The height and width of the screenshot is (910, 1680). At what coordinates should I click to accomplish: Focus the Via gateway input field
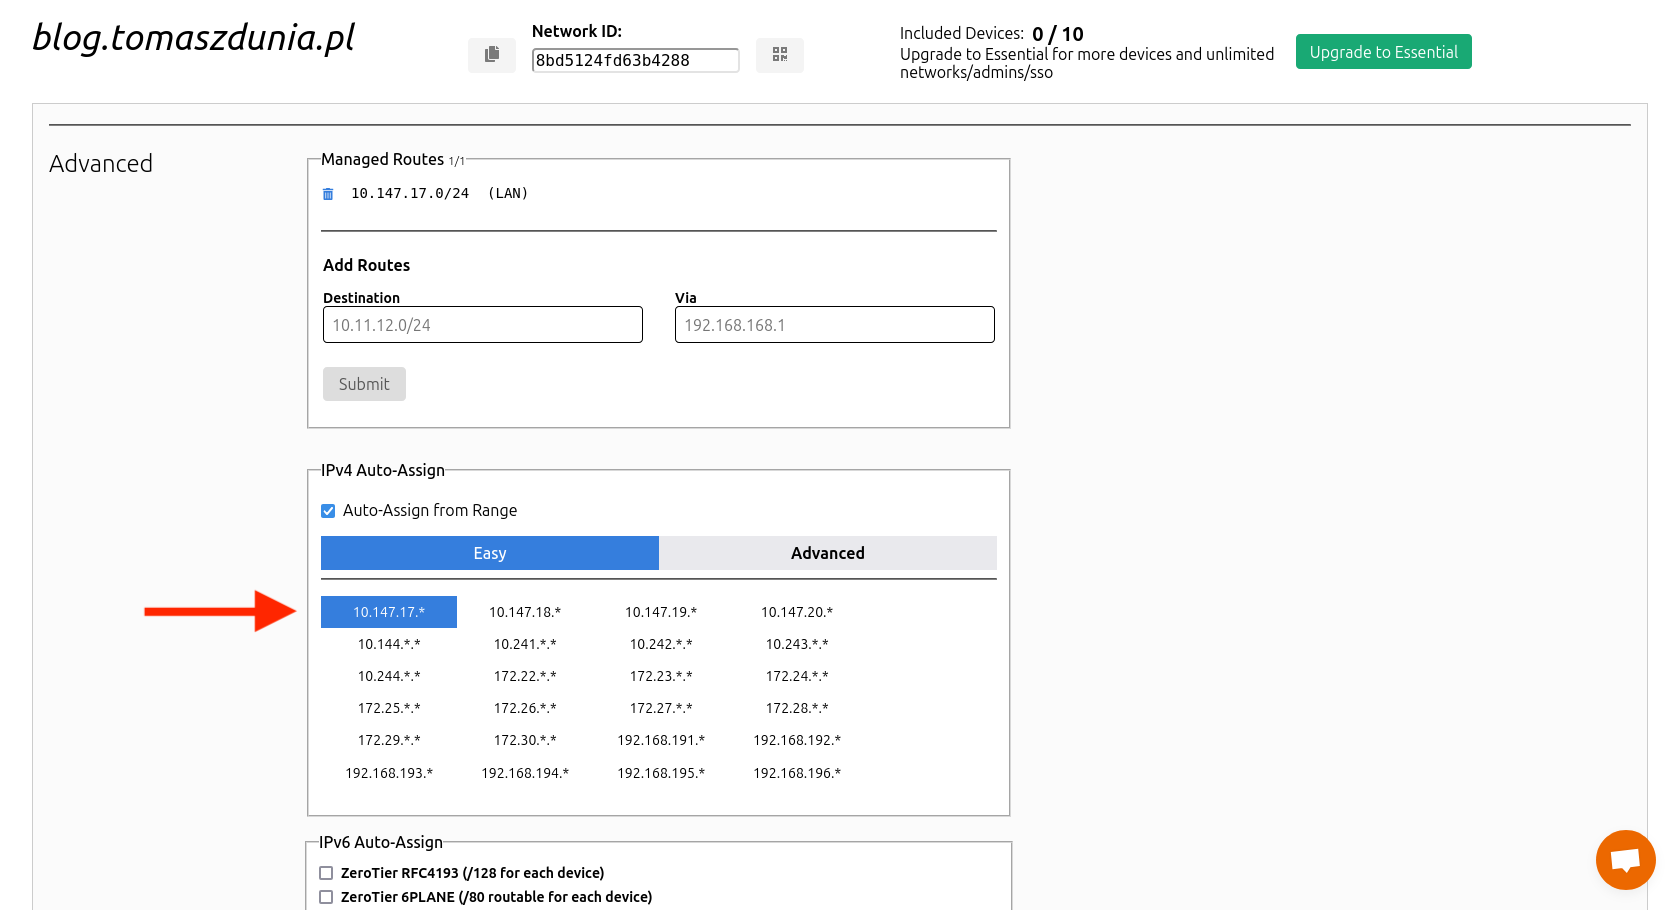pyautogui.click(x=834, y=325)
